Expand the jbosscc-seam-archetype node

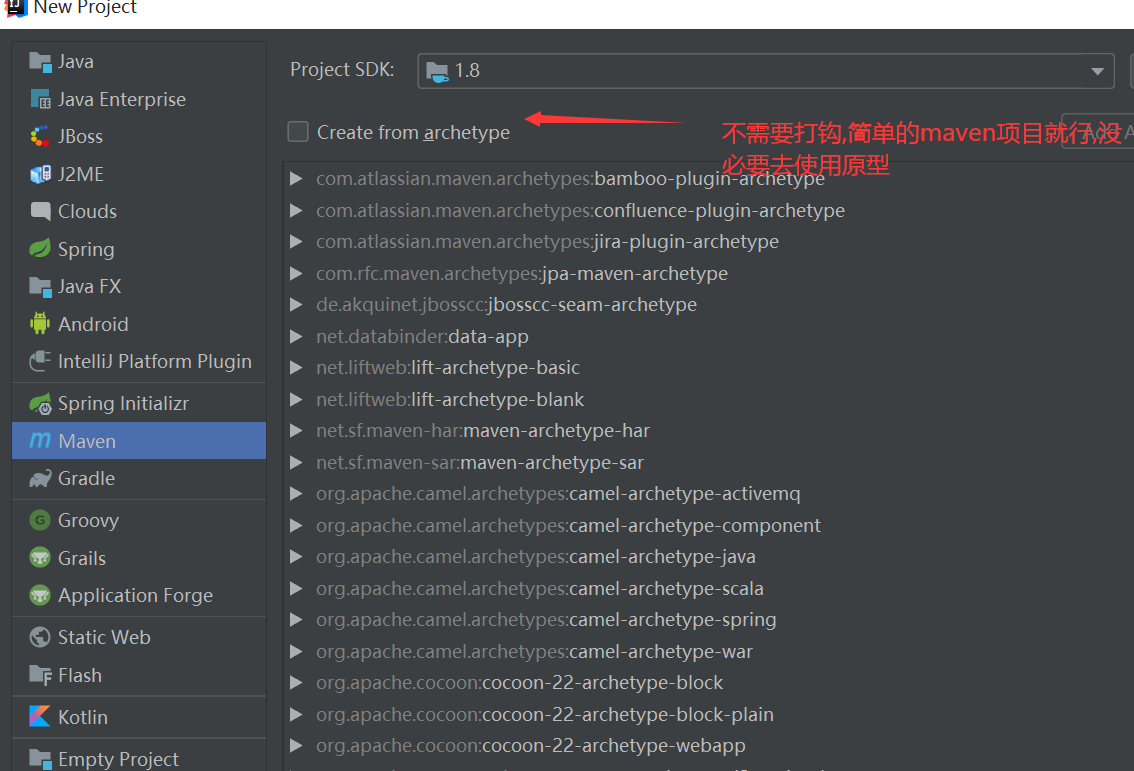click(x=296, y=304)
